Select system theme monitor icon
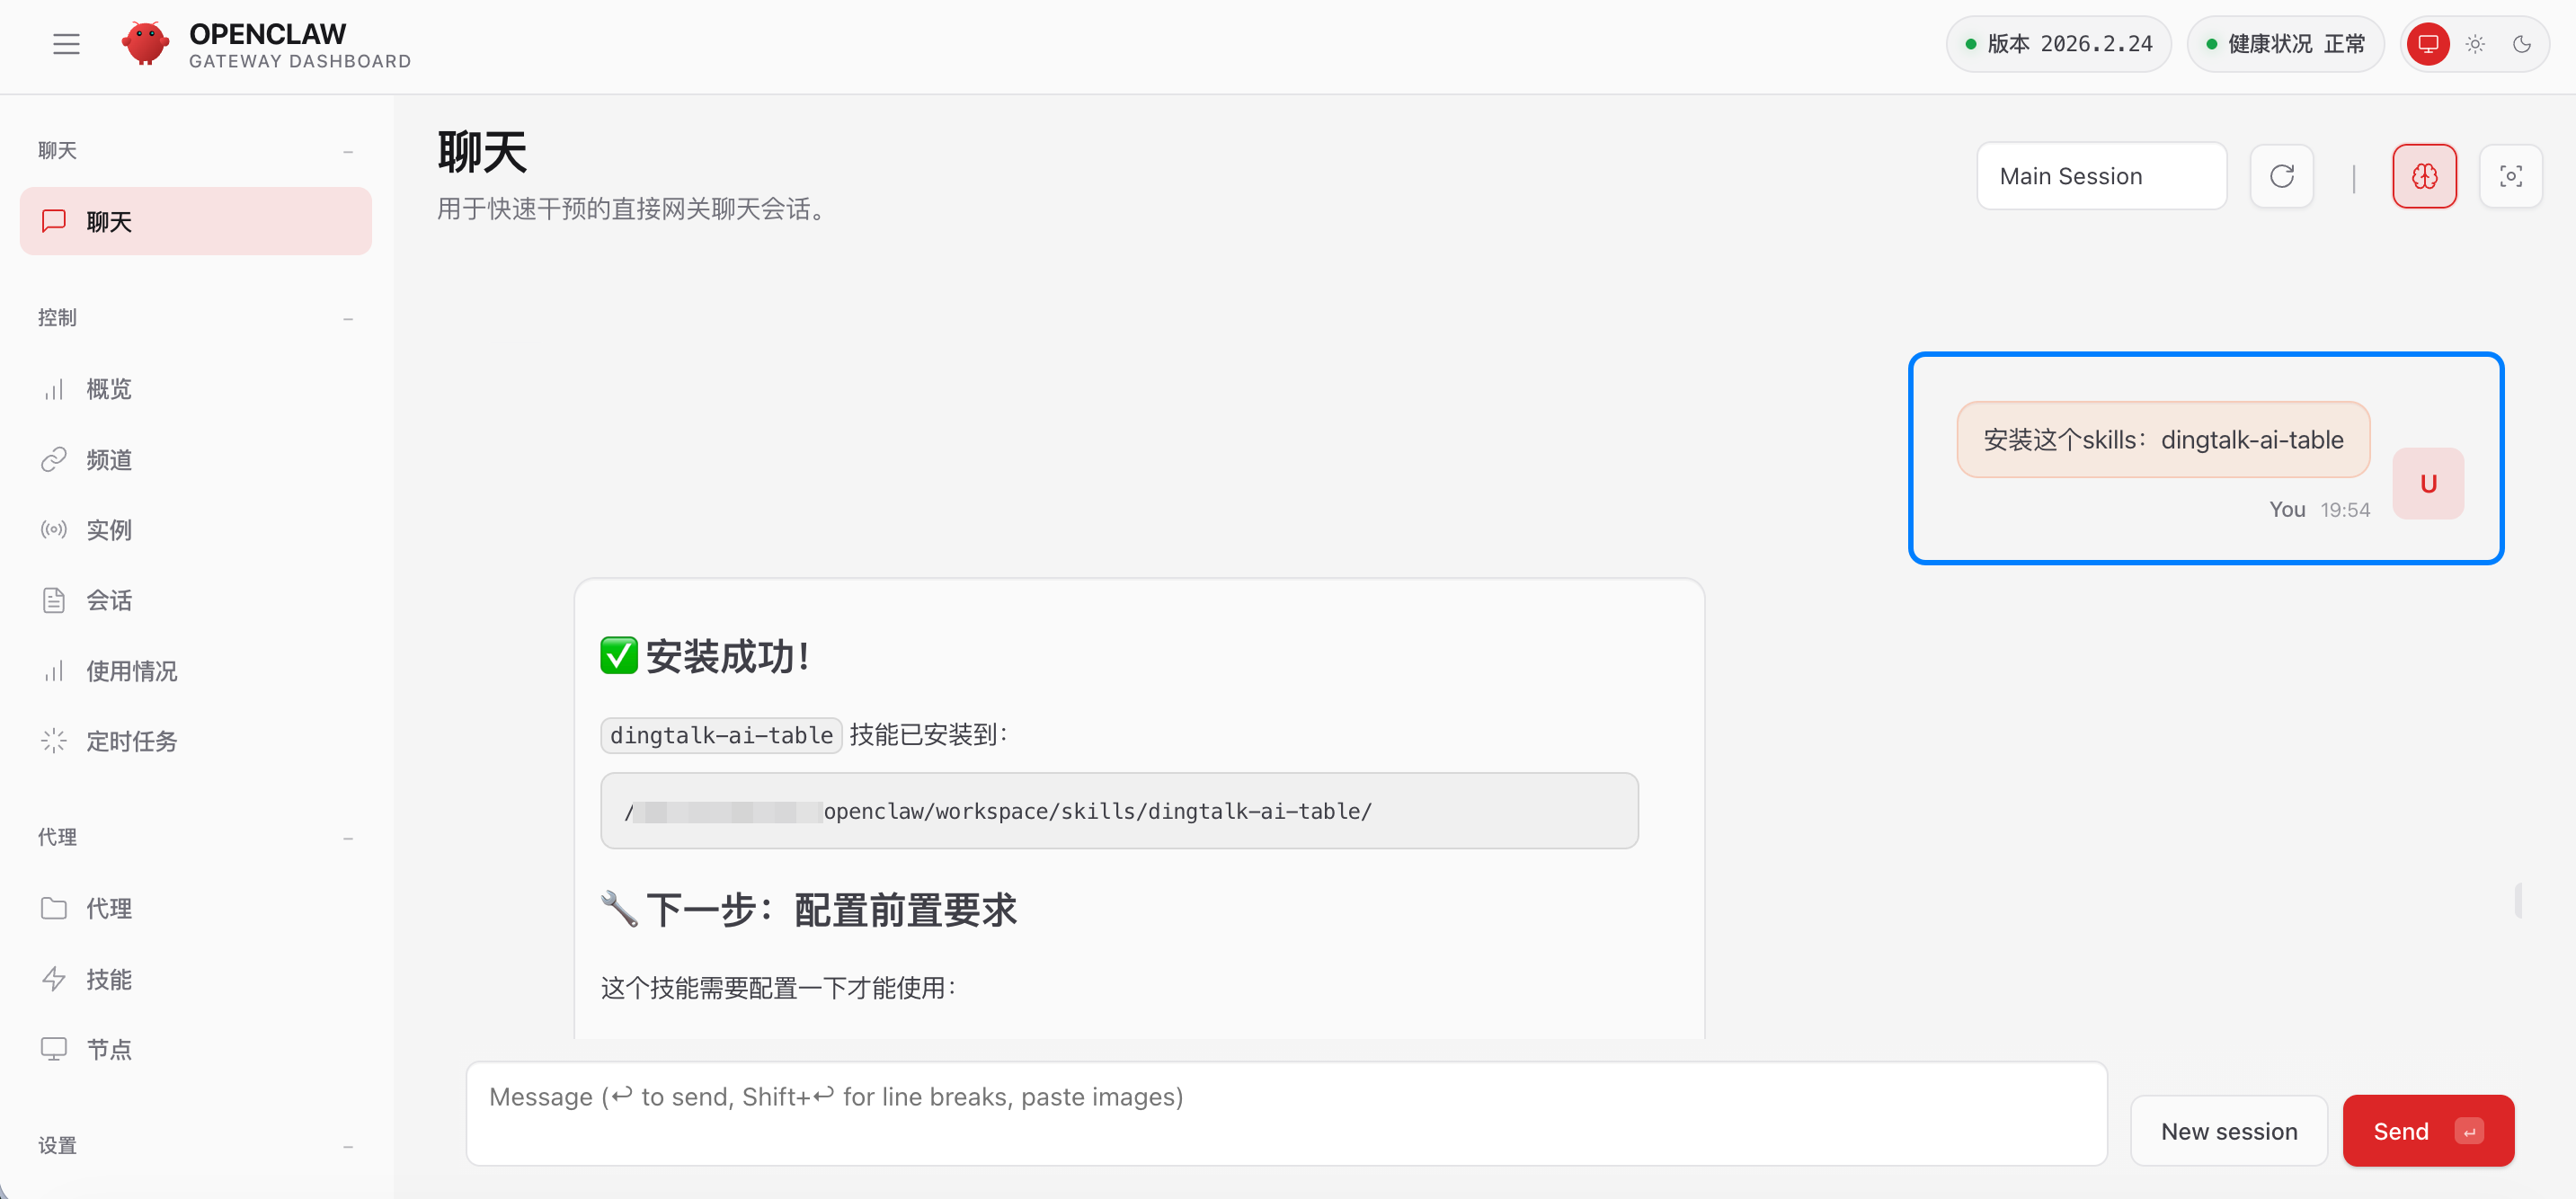Screen dimensions: 2576x1199 (2428, 44)
